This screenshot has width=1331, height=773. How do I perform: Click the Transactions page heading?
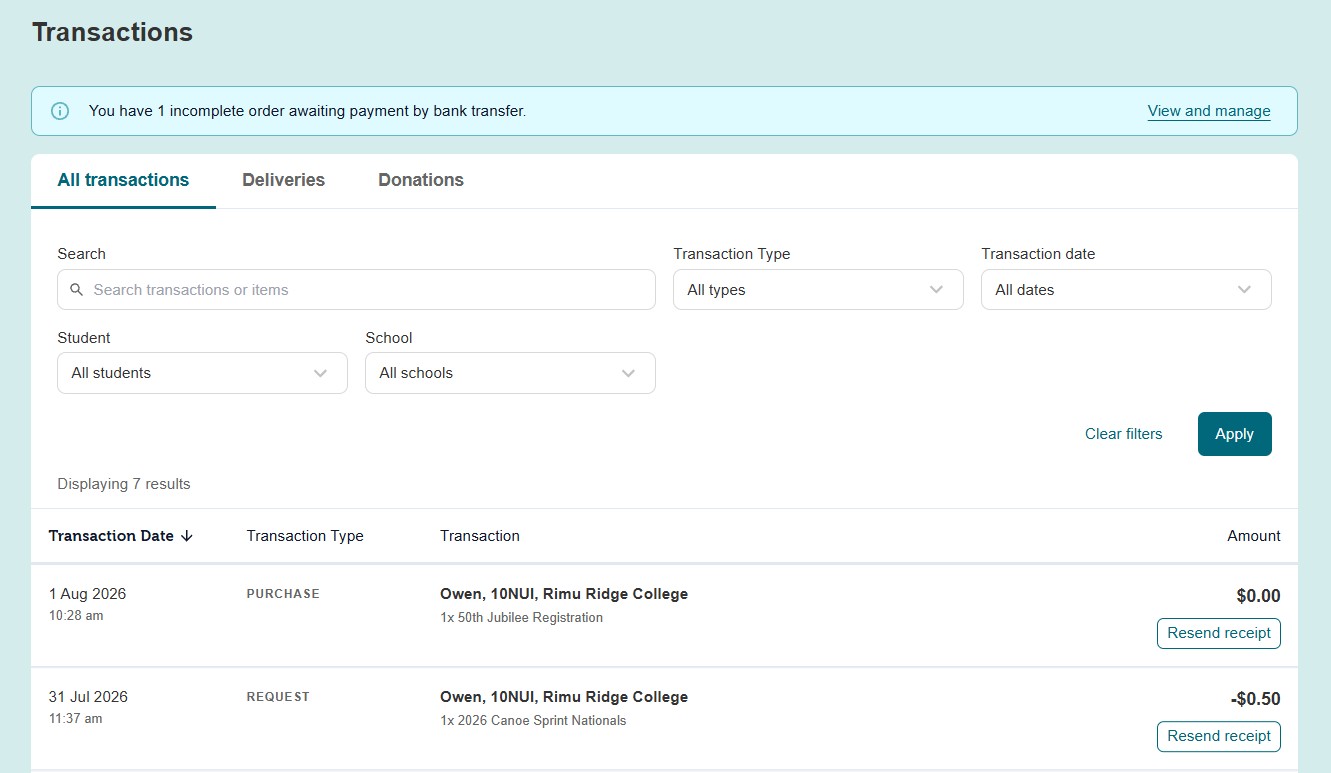tap(112, 32)
